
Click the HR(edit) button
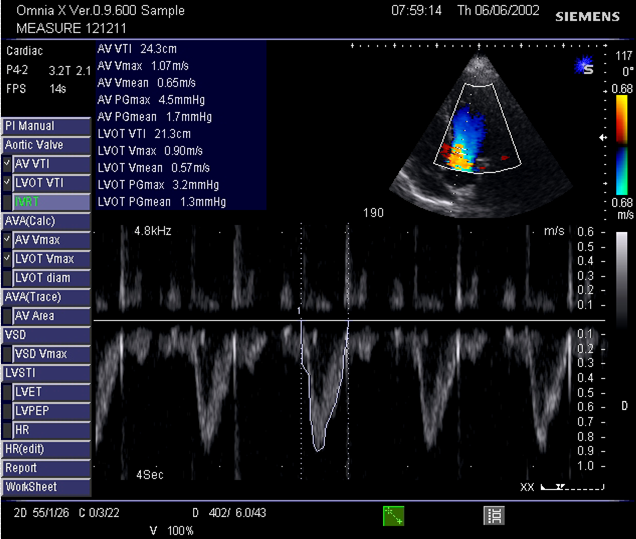click(46, 449)
